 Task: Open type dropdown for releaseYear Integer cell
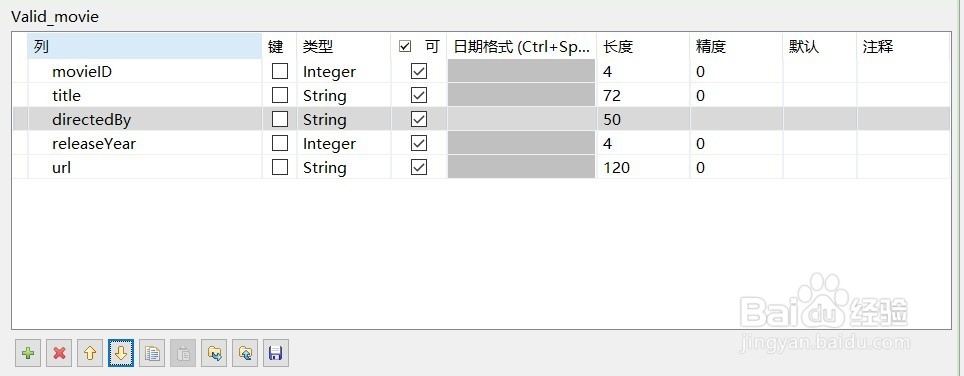pos(343,143)
